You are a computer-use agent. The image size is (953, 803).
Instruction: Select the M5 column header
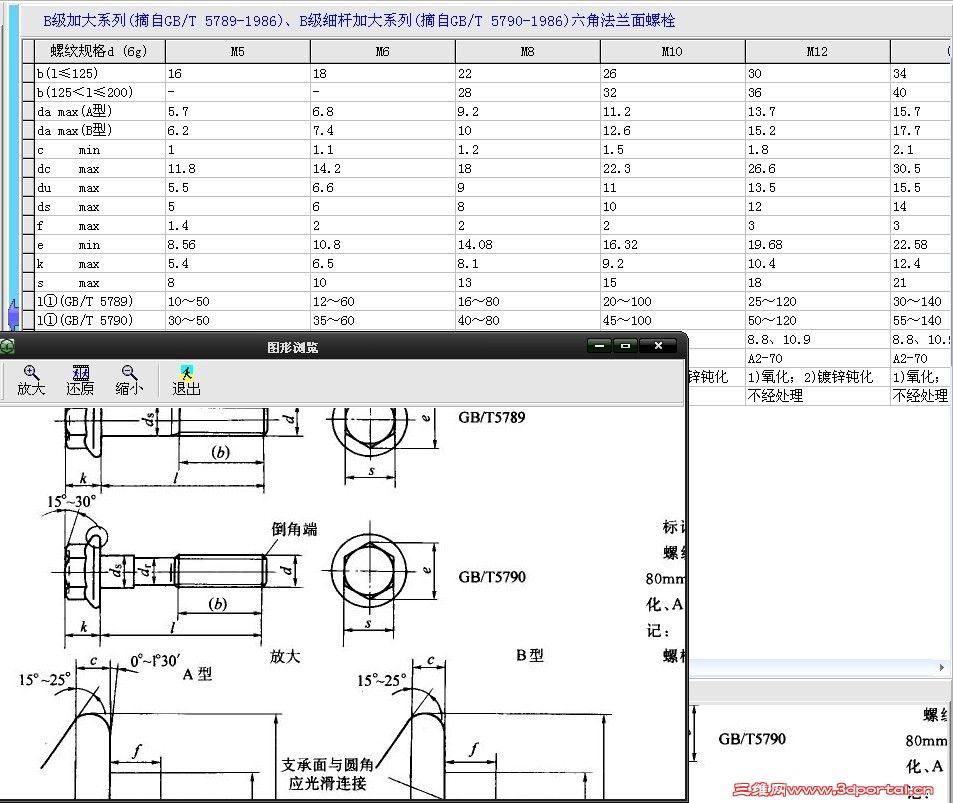[x=238, y=52]
